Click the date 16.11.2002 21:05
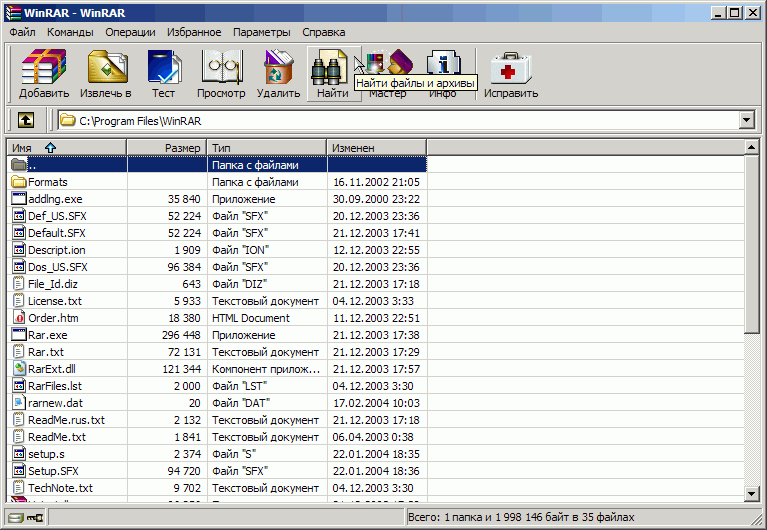Screen dimensions: 767x530 pyautogui.click(x=376, y=182)
